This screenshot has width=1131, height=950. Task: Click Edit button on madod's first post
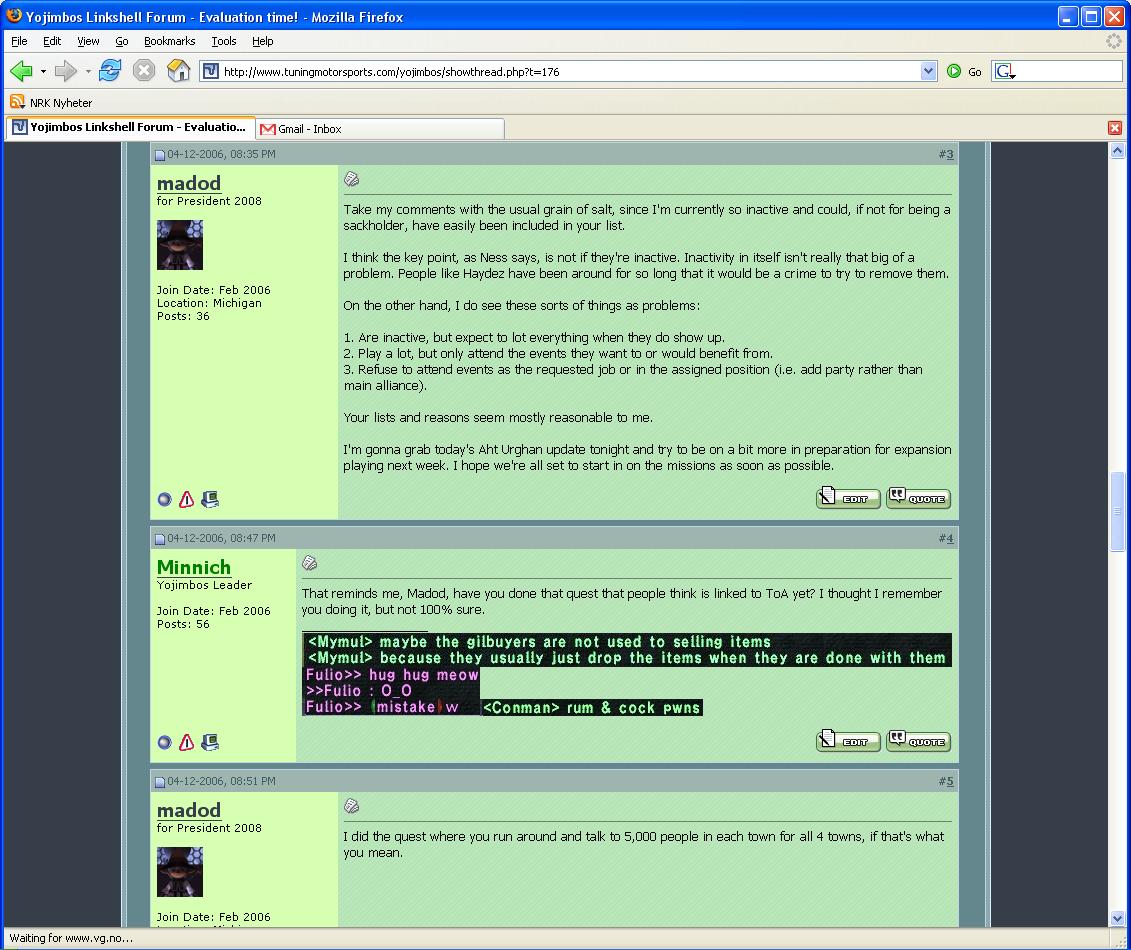[x=848, y=498]
